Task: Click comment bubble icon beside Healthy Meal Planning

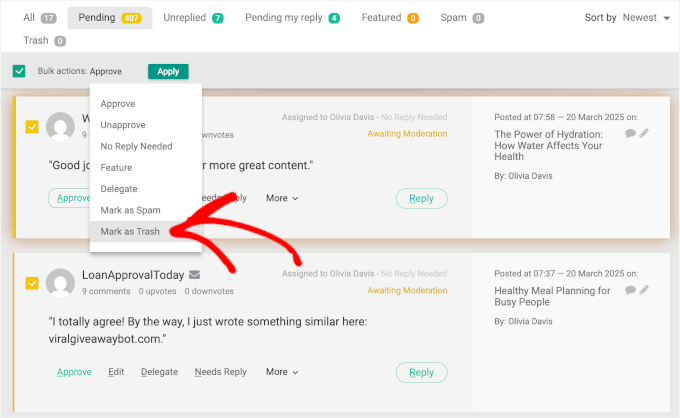Action: click(630, 290)
